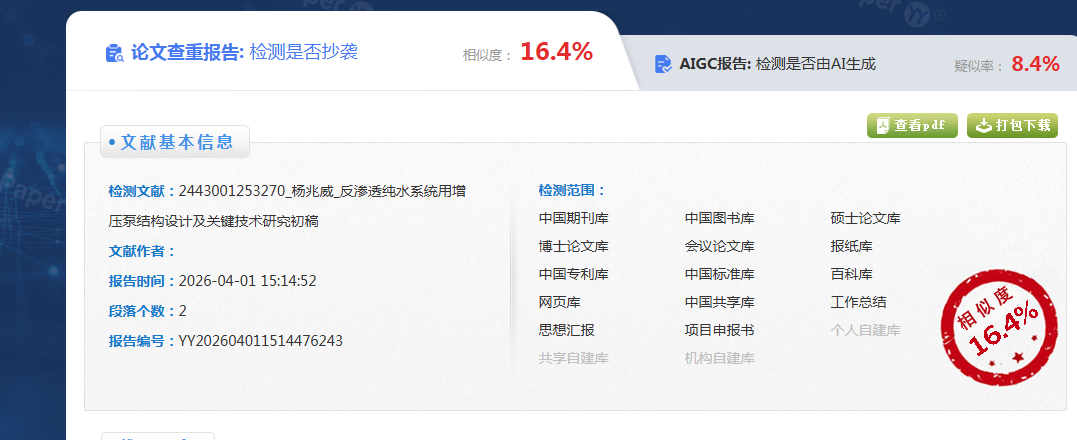Click 网页库 in detection scope

pos(559,302)
